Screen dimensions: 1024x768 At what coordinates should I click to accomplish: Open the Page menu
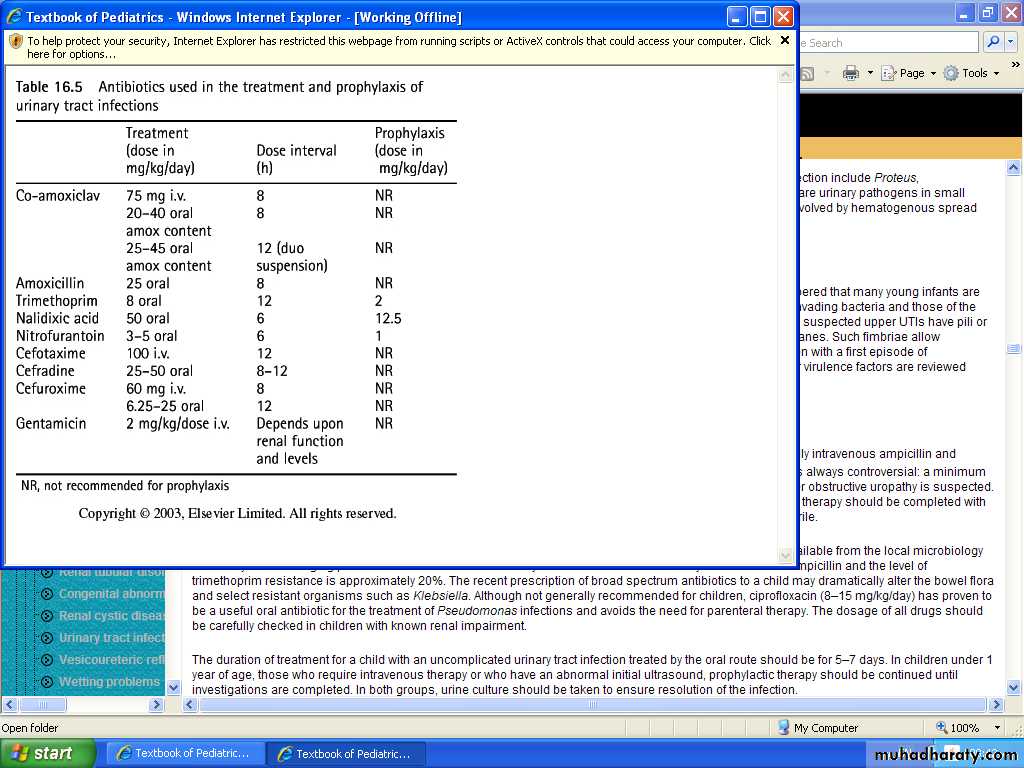tap(911, 73)
